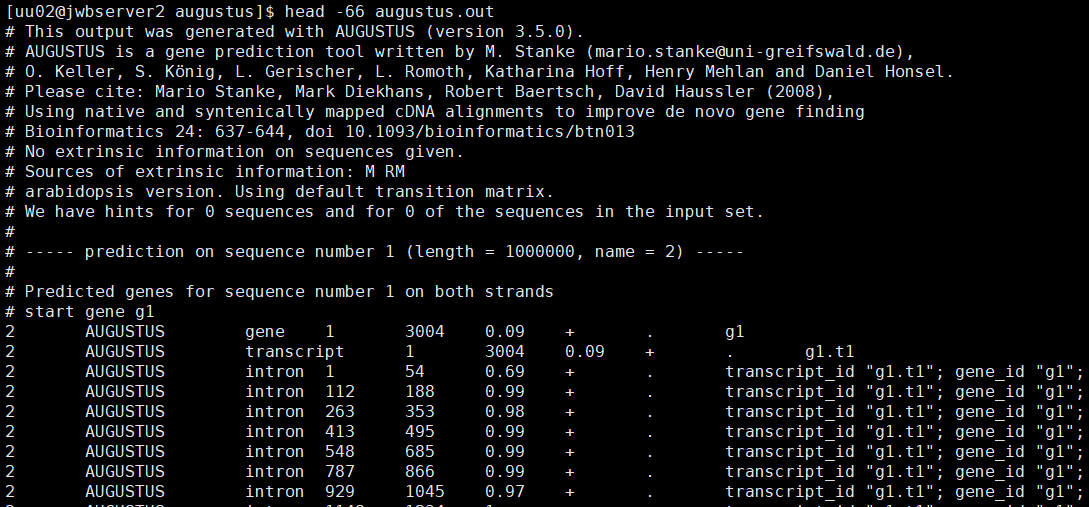Screen dimensions: 1089x507
Task: Click the intron end value 495
Action: [x=420, y=431]
